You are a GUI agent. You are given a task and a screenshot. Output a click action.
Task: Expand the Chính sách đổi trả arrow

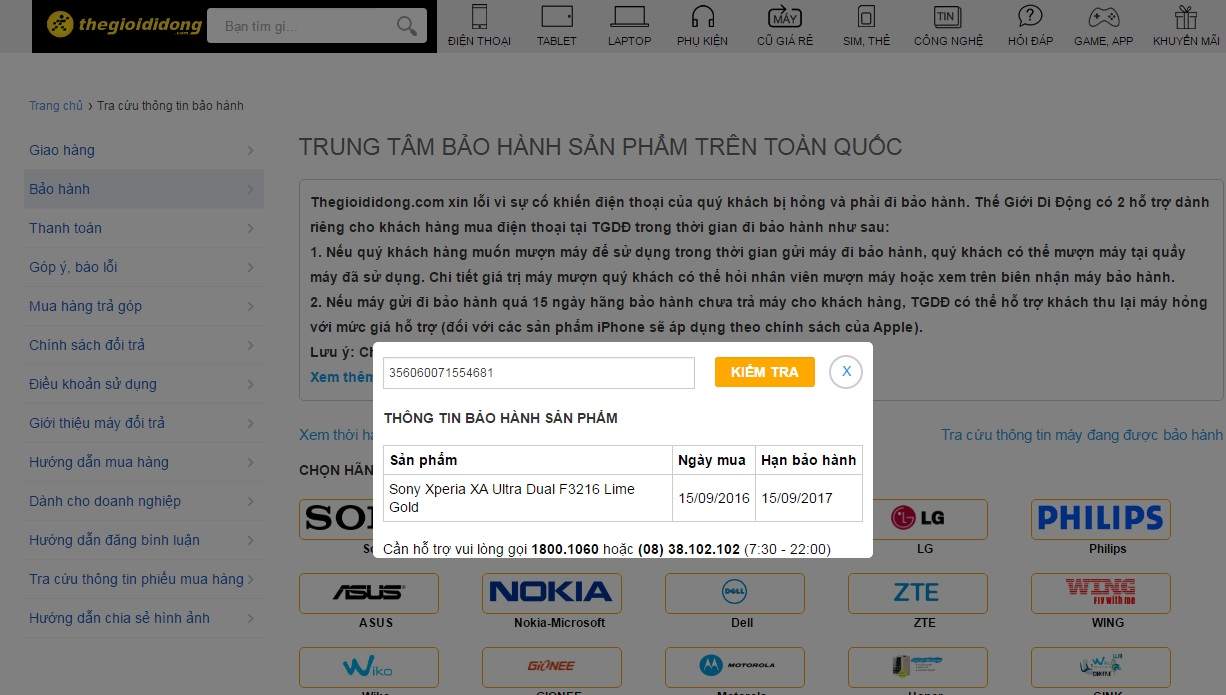click(x=250, y=346)
